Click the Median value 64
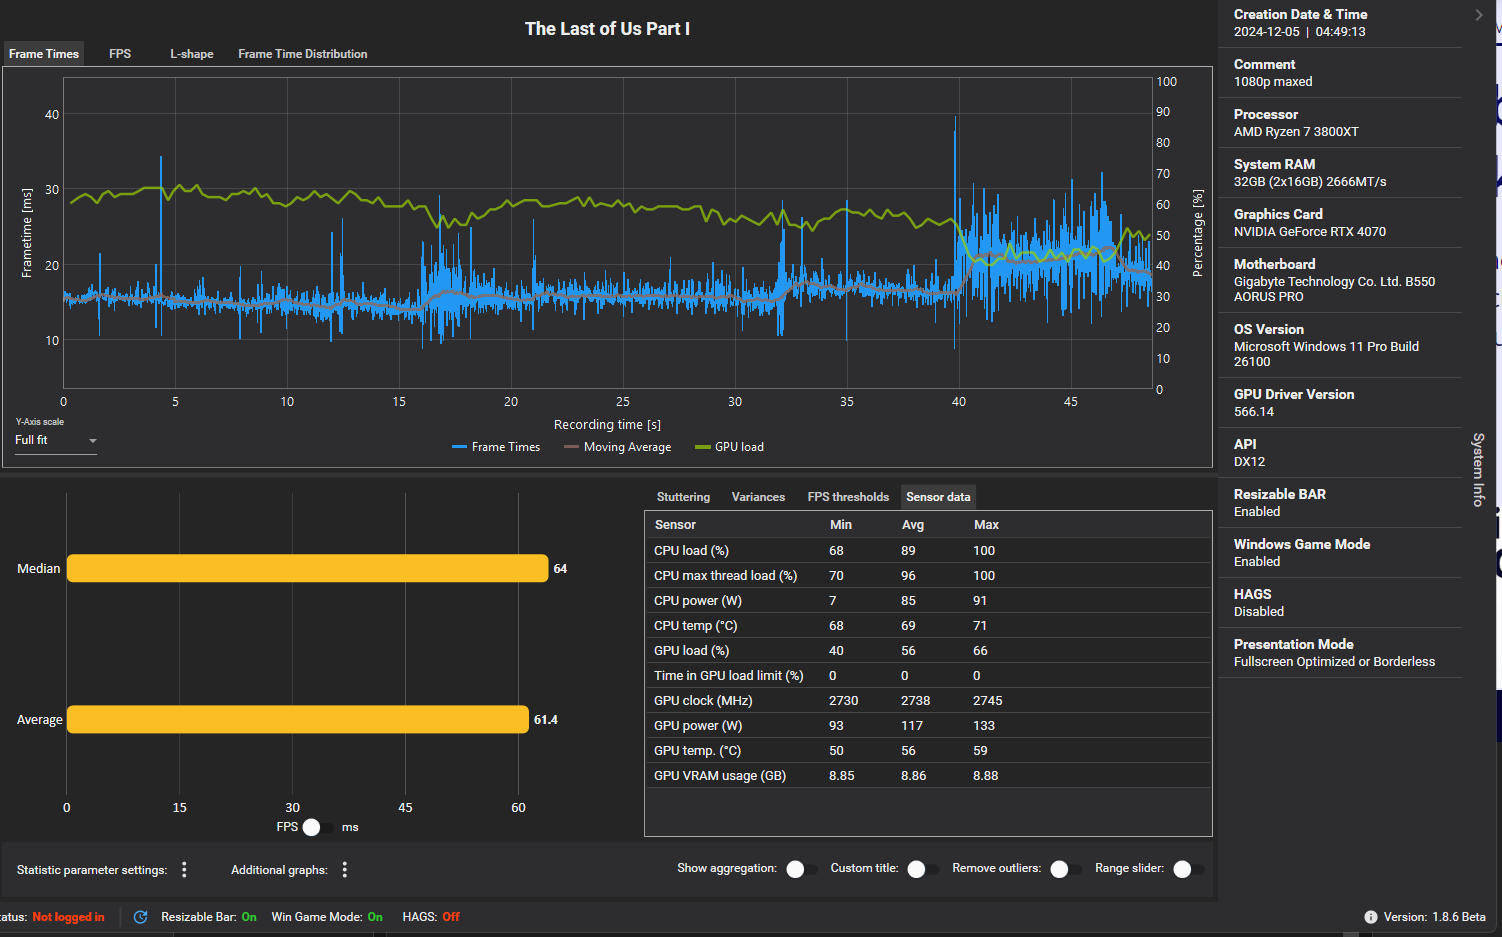Viewport: 1502px width, 937px height. click(560, 569)
